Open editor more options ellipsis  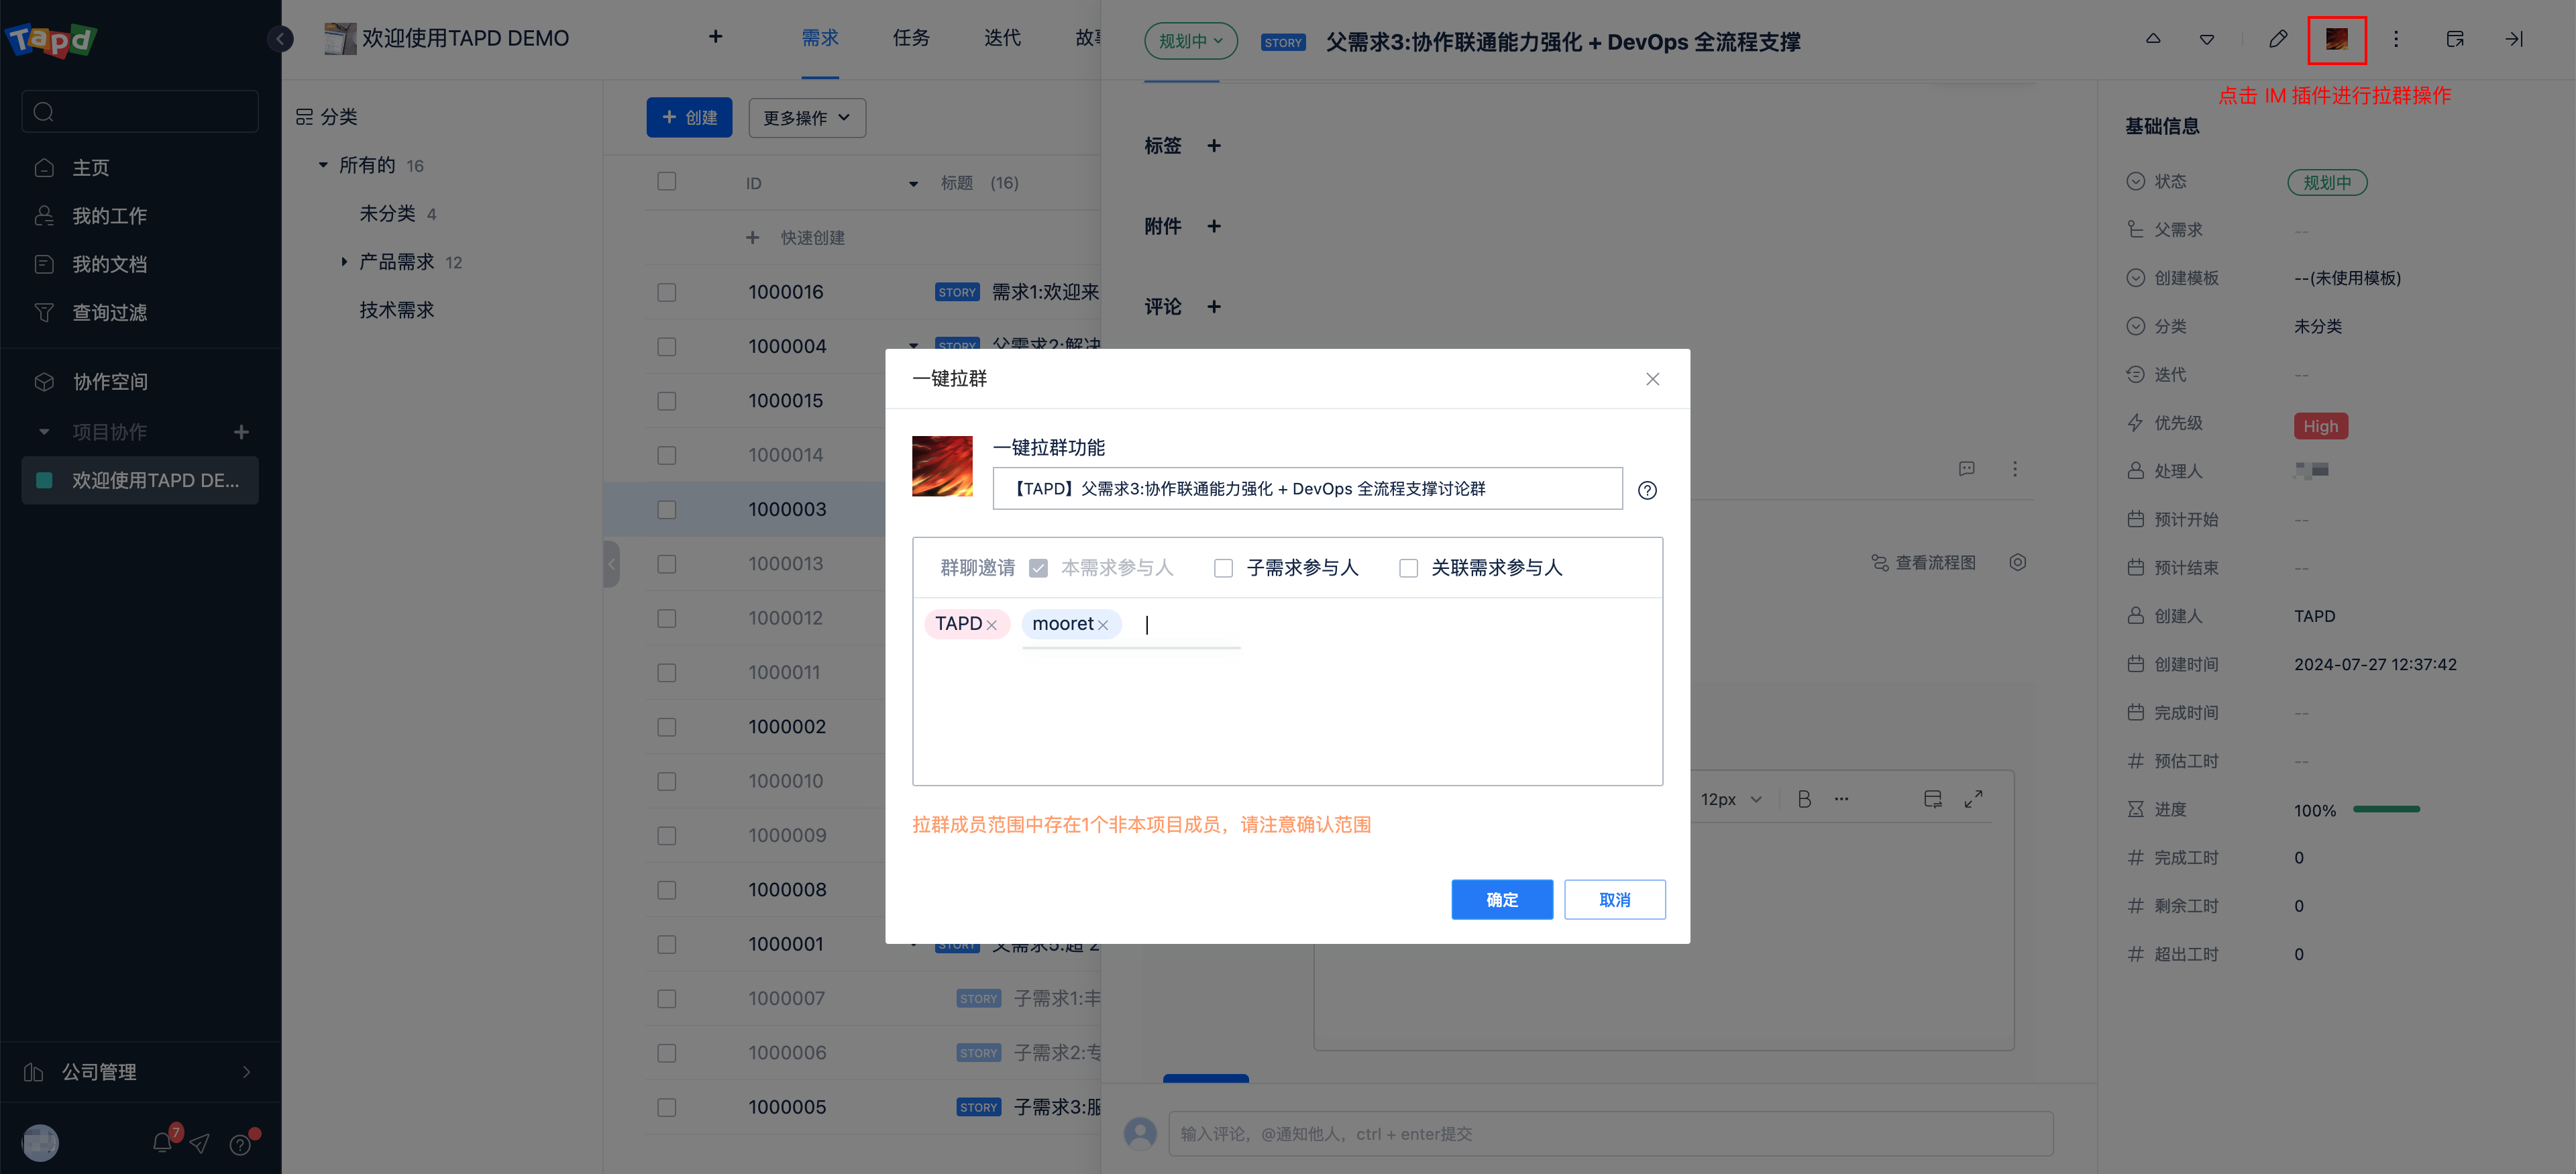point(1841,799)
